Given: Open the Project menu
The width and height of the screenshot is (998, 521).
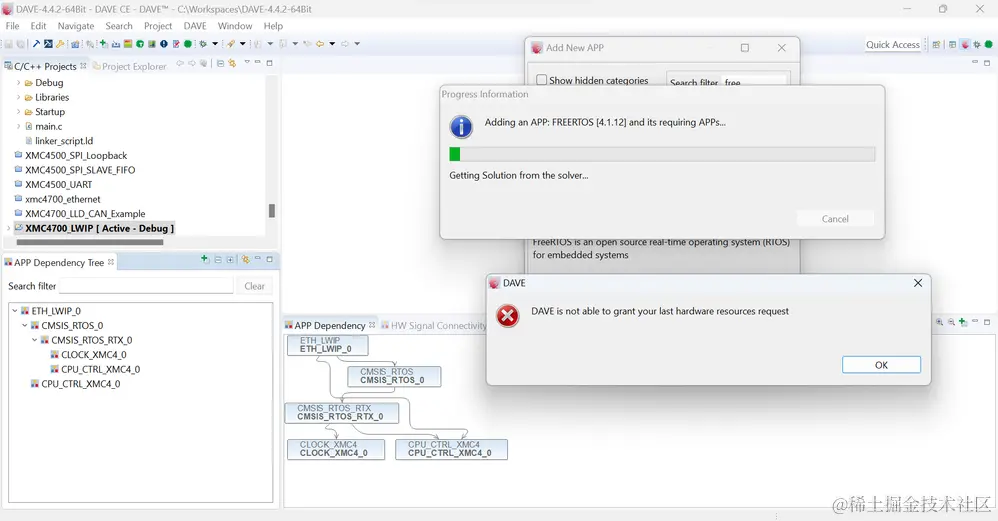Looking at the screenshot, I should [x=158, y=26].
